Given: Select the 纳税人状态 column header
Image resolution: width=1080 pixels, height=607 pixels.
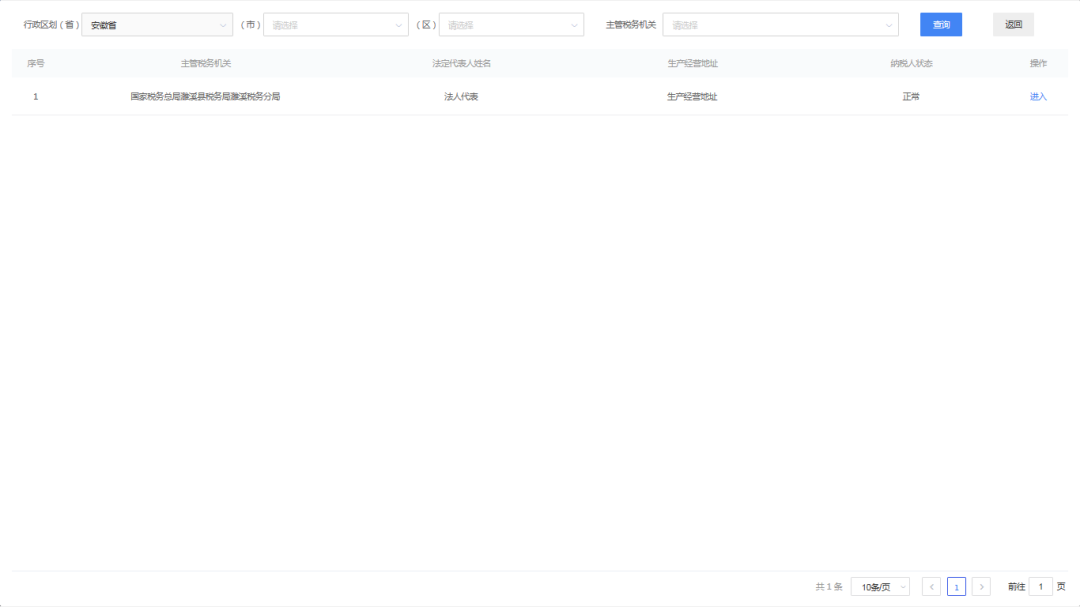Looking at the screenshot, I should pos(911,63).
